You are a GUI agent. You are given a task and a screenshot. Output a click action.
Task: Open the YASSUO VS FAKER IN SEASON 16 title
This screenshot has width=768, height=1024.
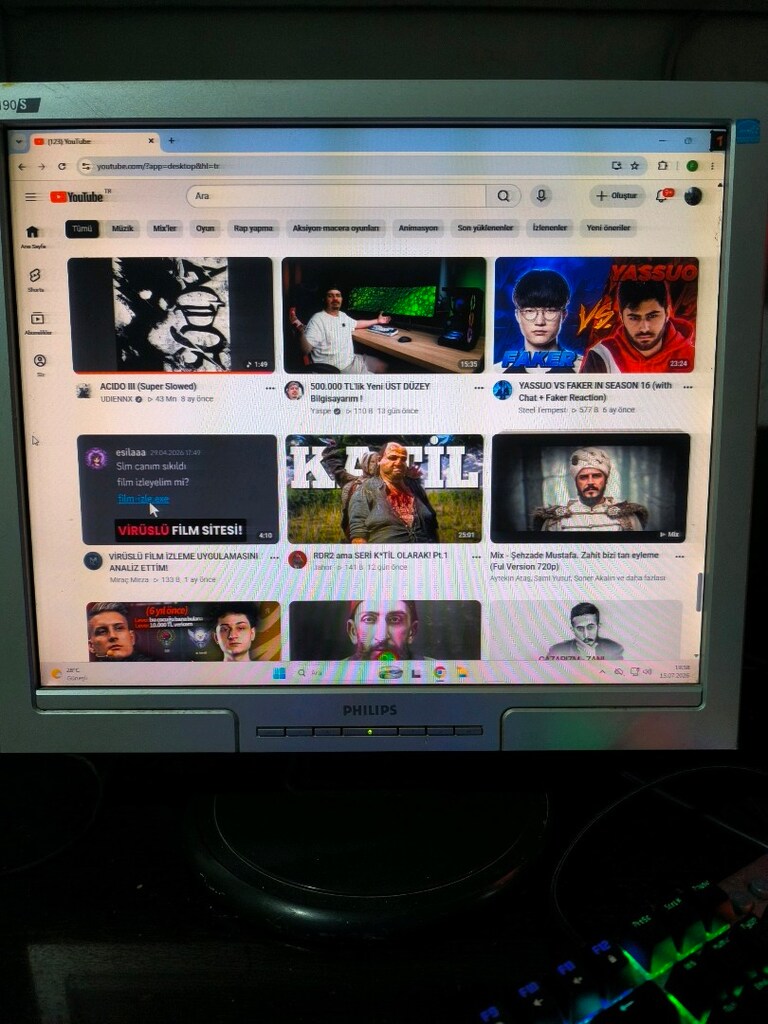tap(595, 391)
